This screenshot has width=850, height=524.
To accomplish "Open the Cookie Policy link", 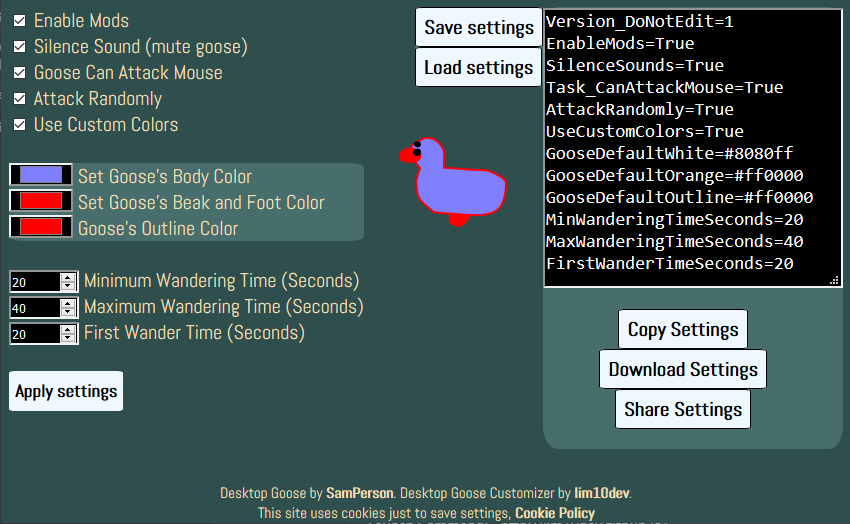I will pos(555,513).
